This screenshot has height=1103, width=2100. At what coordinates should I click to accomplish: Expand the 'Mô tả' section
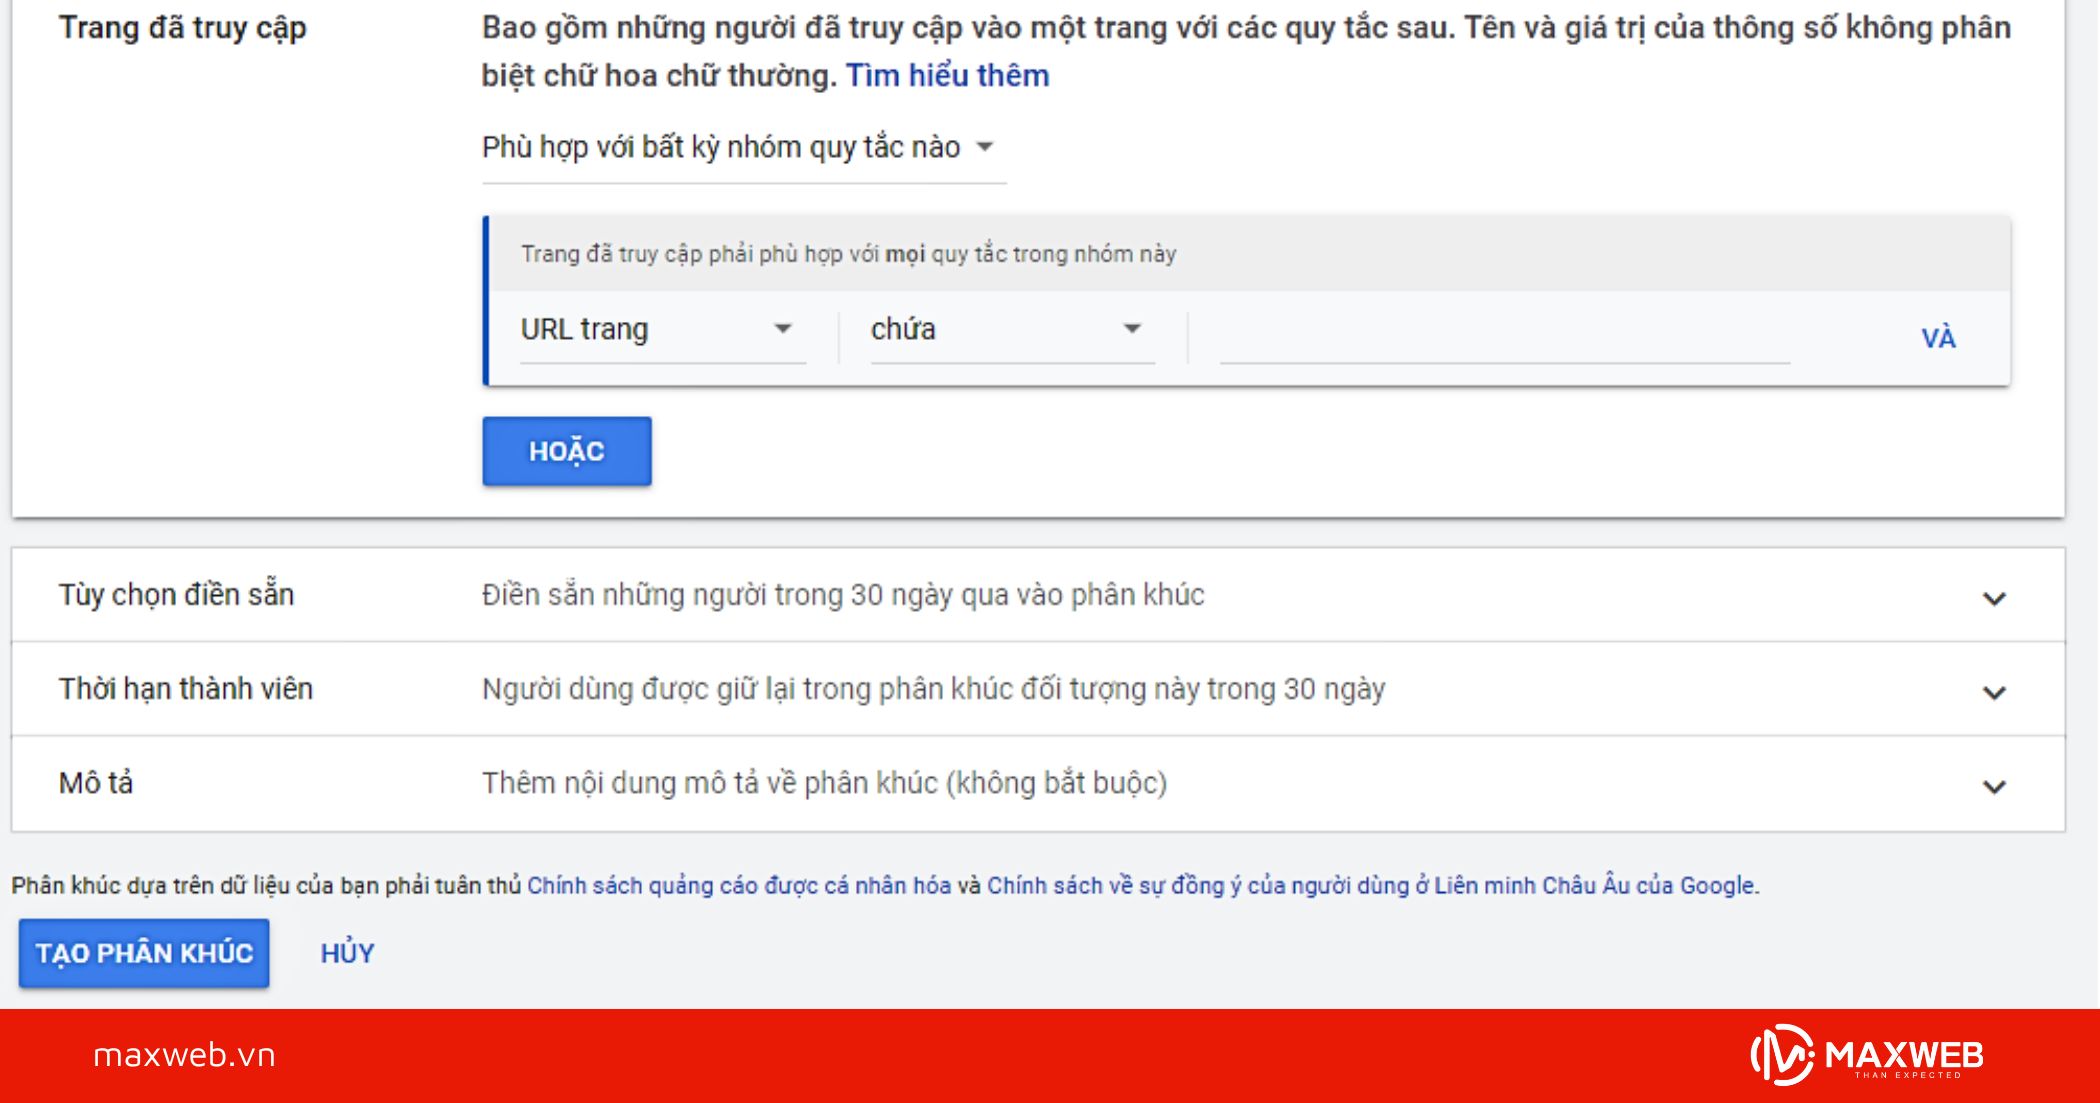pyautogui.click(x=1997, y=785)
